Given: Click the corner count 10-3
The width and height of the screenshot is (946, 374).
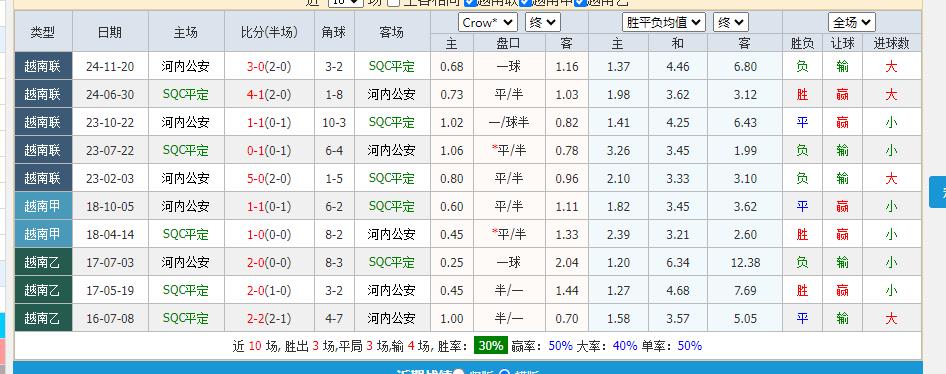Looking at the screenshot, I should point(334,122).
